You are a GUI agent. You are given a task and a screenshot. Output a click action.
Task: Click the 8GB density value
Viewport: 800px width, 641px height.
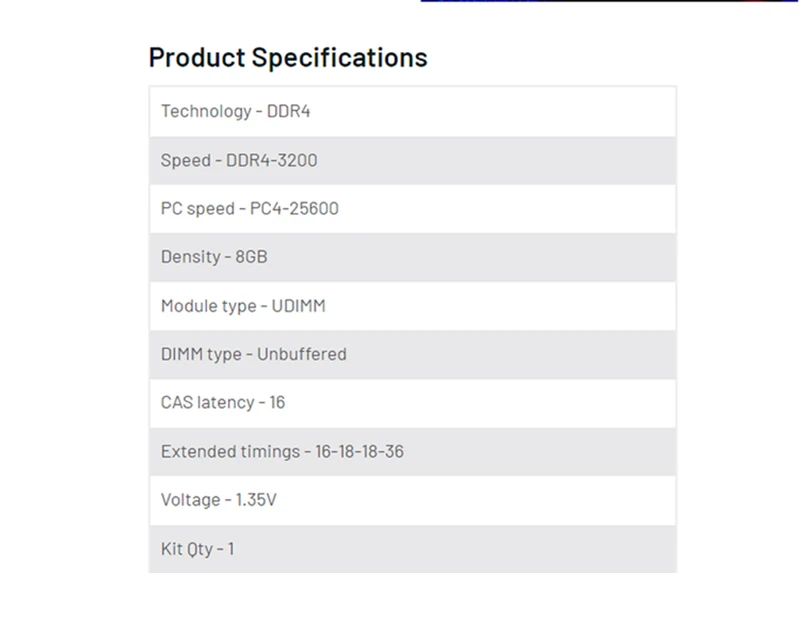point(251,257)
